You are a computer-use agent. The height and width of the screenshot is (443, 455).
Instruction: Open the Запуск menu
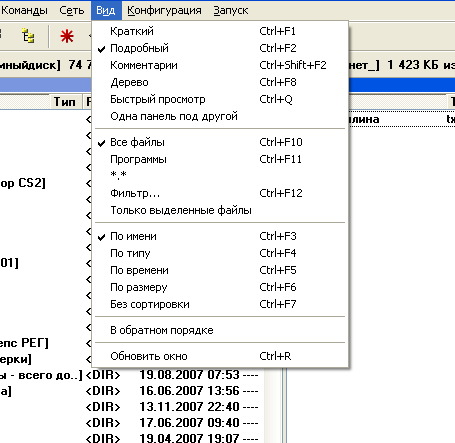pos(231,10)
